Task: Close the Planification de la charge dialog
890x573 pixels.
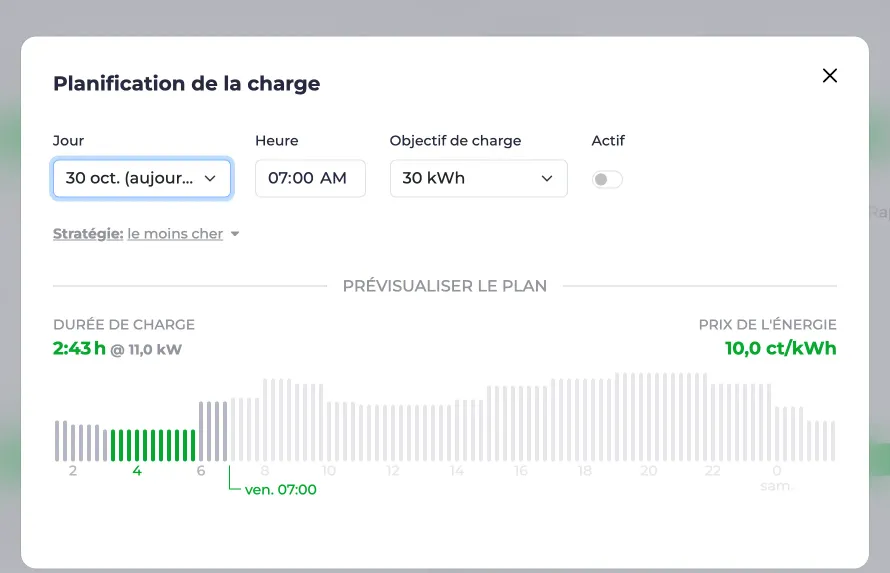Action: (x=829, y=75)
